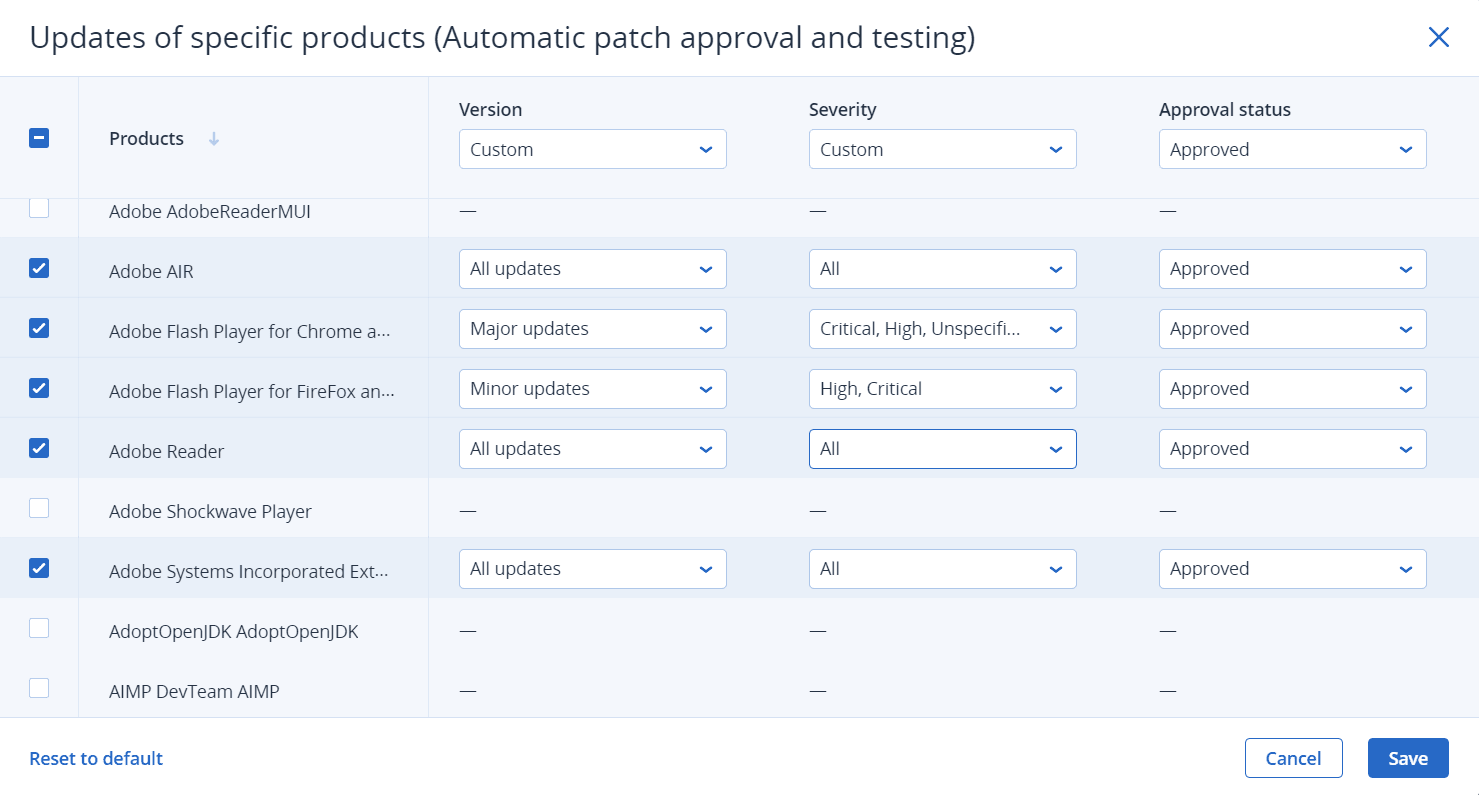Open the header Version Custom dropdown
1479x795 pixels.
click(x=592, y=149)
